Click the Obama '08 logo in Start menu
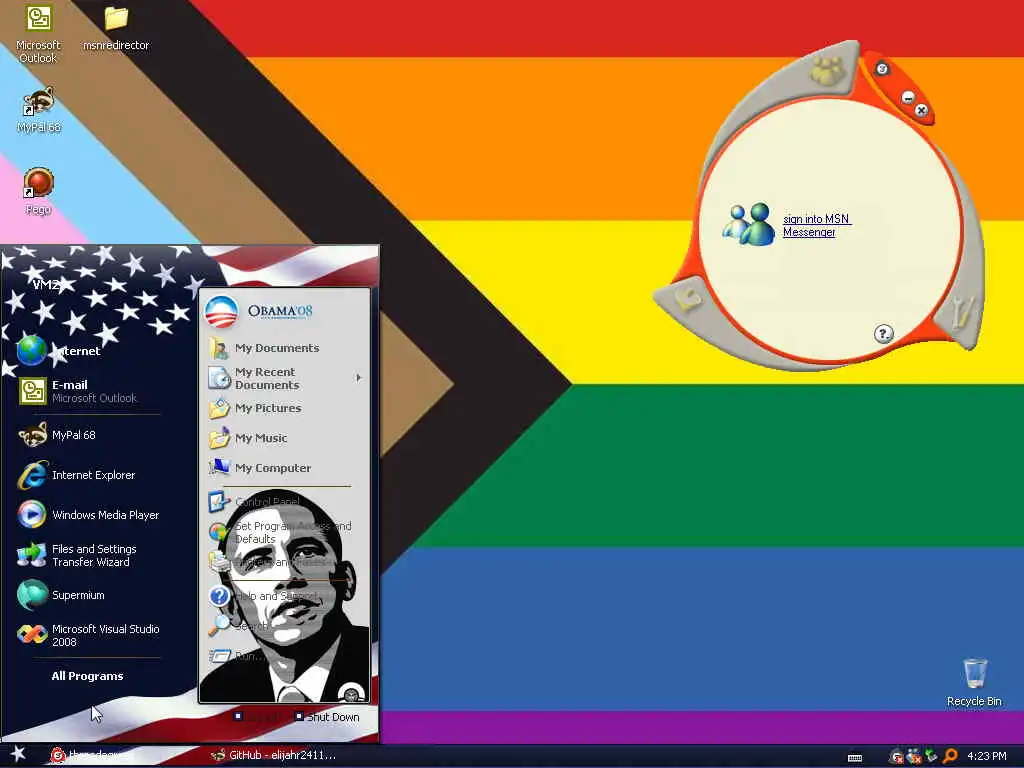 (259, 312)
